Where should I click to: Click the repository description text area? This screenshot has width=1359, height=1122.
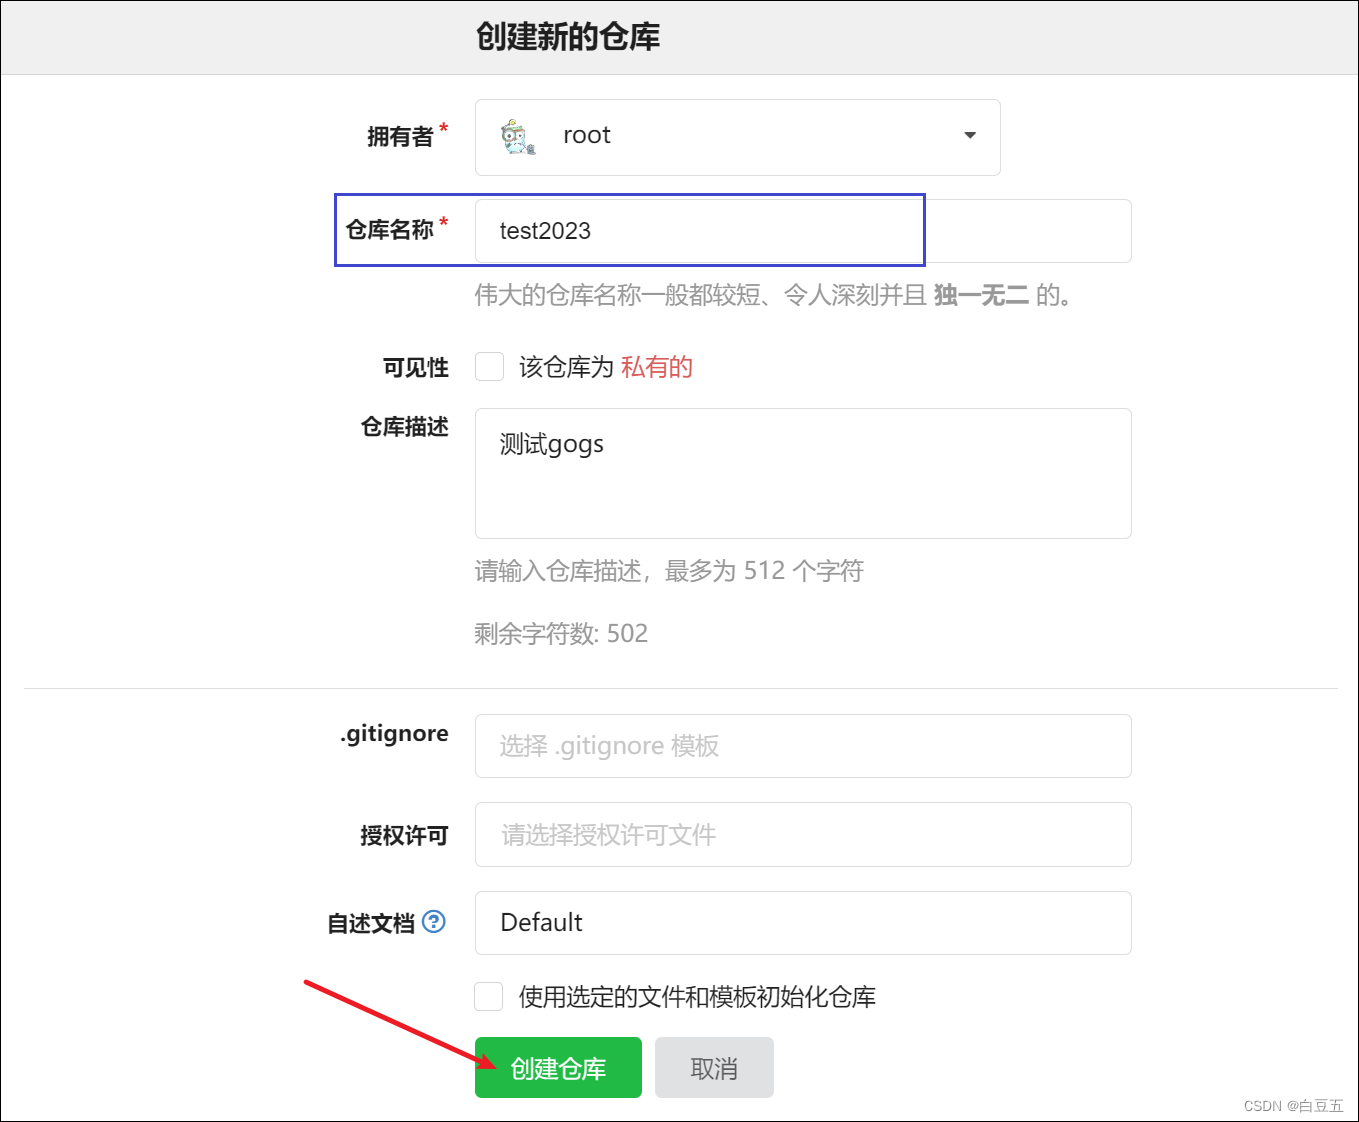click(x=803, y=473)
